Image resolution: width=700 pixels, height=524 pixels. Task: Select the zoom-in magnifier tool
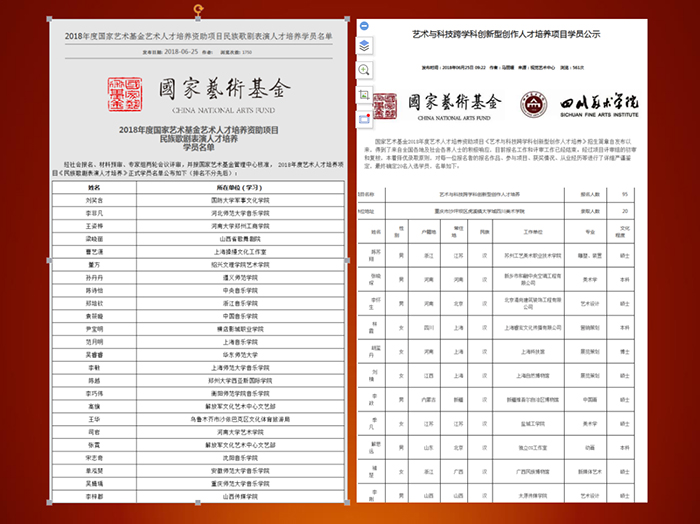point(364,69)
